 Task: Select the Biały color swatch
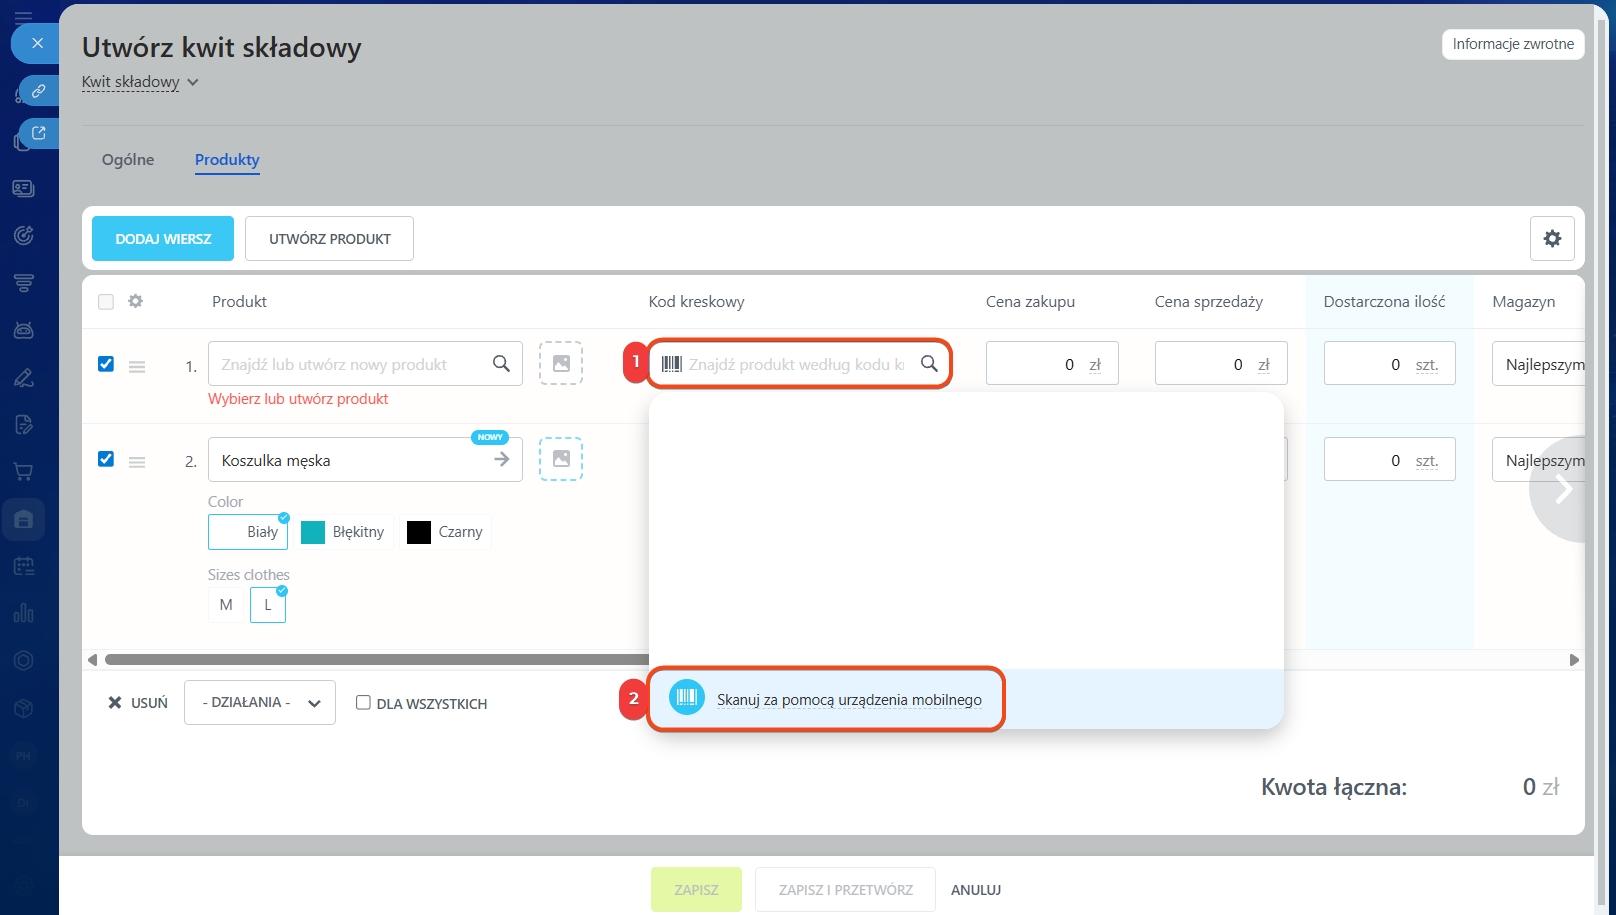tap(248, 532)
